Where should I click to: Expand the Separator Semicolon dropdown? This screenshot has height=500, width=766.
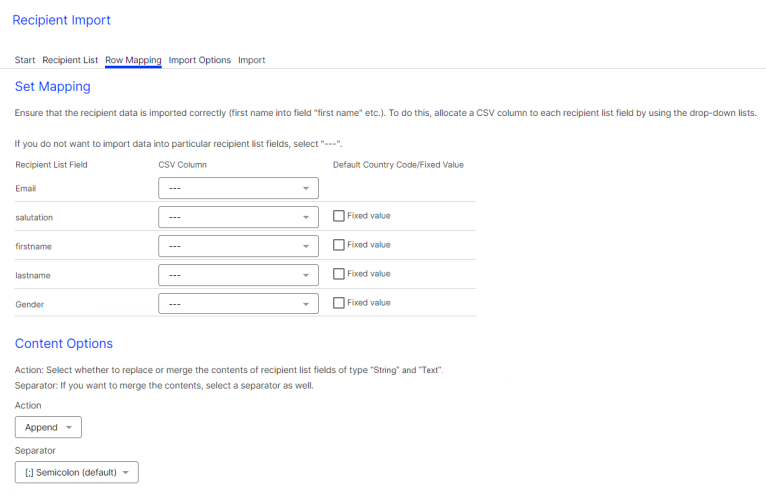[x=76, y=473]
